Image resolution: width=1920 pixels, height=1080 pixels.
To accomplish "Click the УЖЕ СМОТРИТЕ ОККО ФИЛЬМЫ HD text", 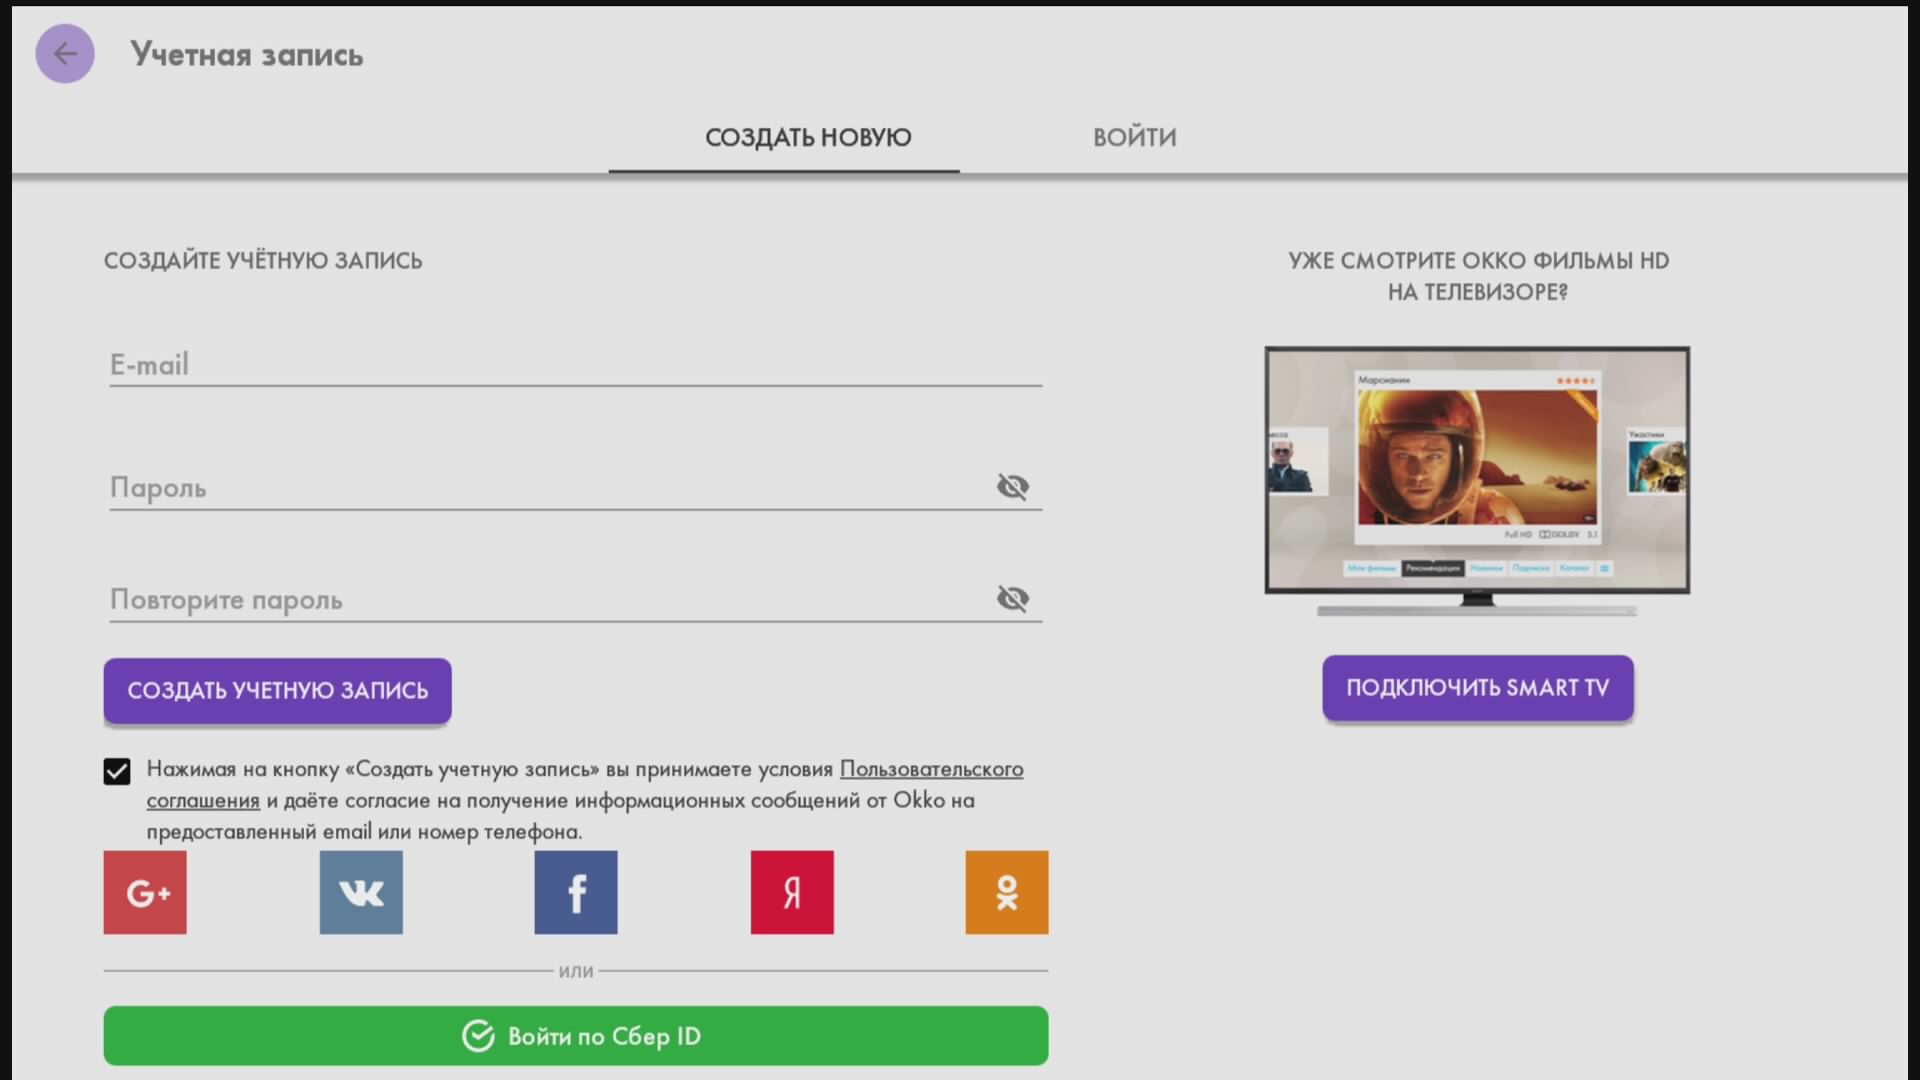I will coord(1478,261).
